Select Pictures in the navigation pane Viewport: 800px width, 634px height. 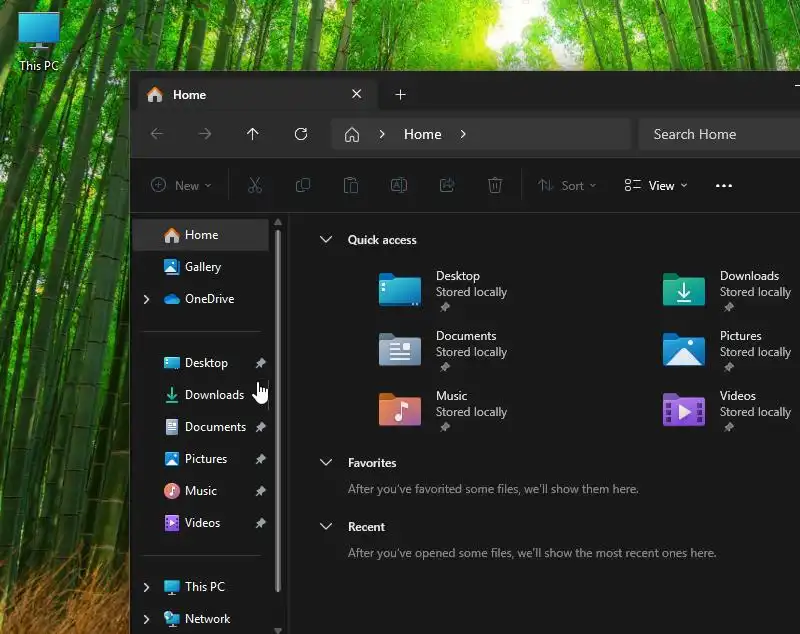[x=202, y=459]
